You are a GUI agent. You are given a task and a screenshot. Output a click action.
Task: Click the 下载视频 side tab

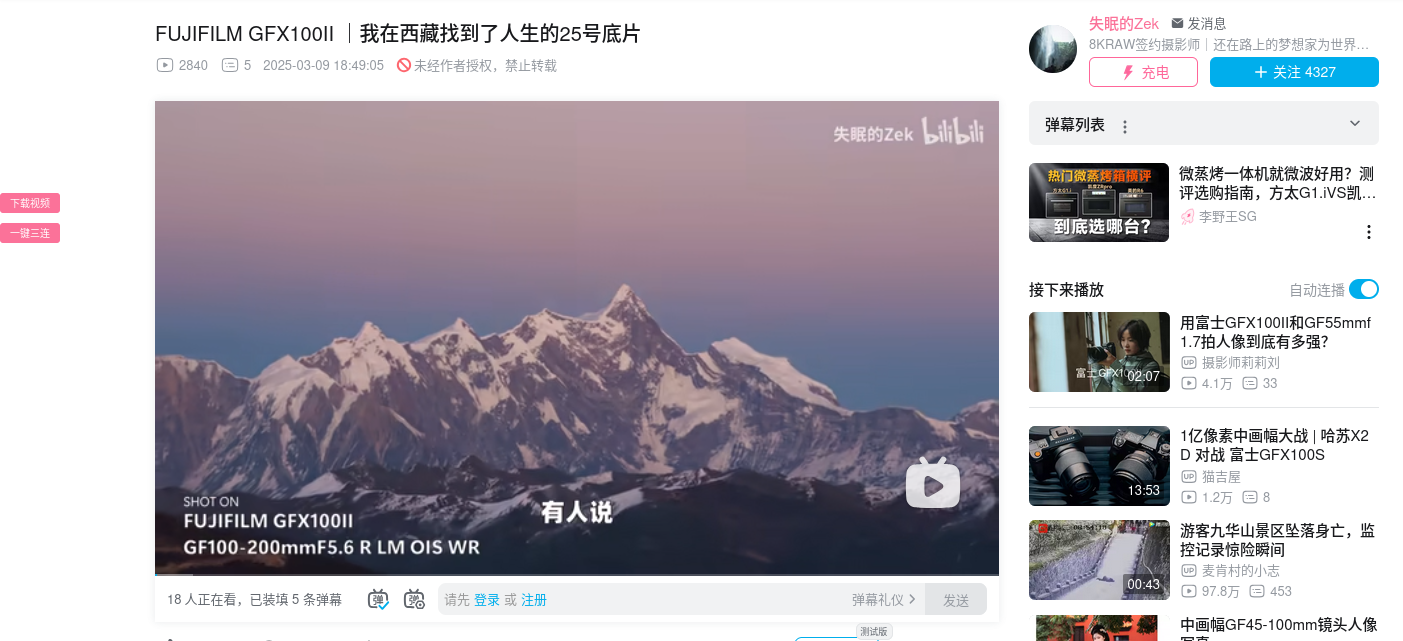coord(30,203)
